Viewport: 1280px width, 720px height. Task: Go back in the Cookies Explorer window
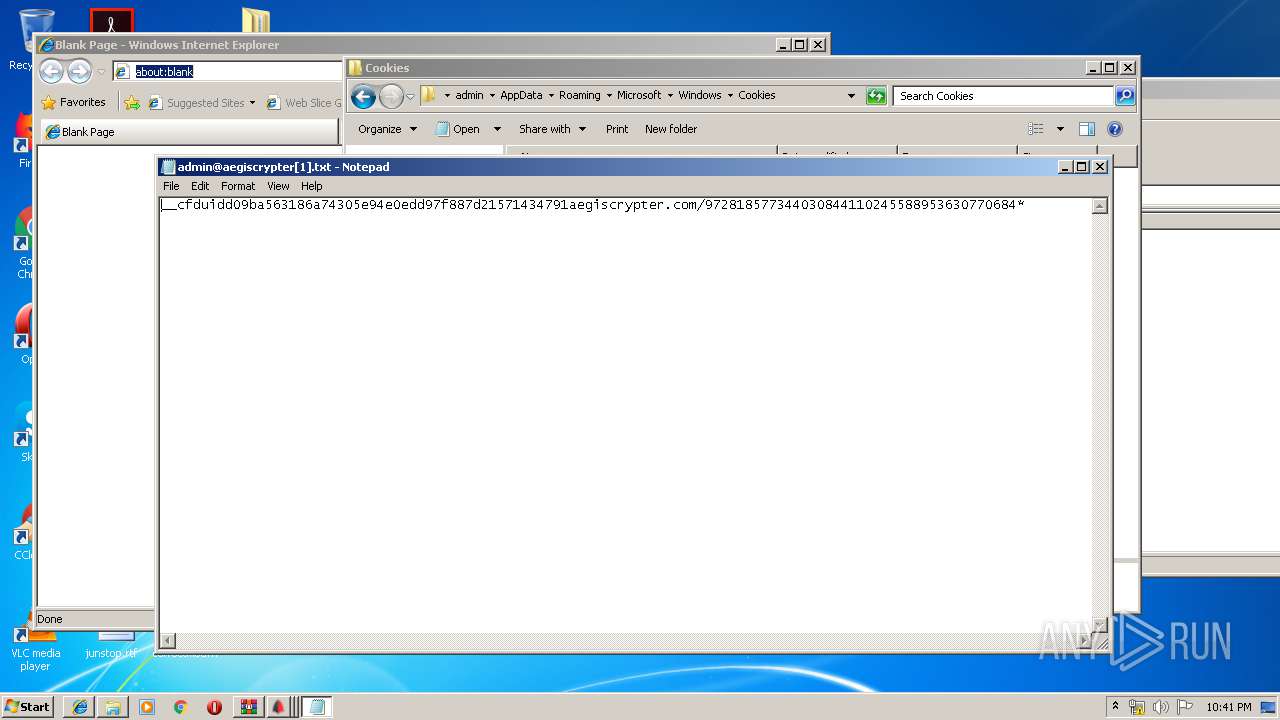[x=363, y=96]
